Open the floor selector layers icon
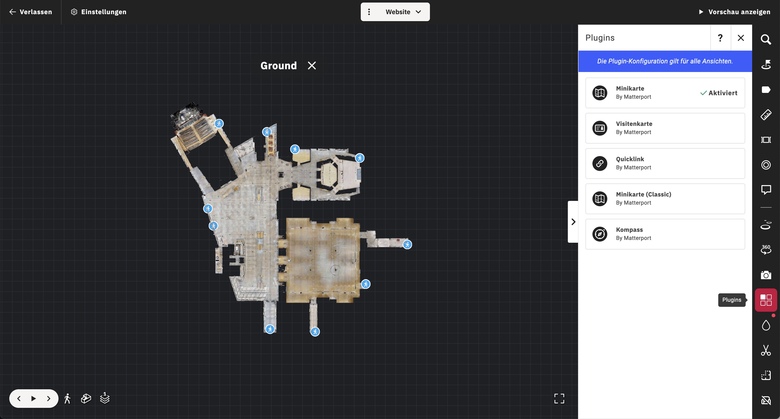Image resolution: width=780 pixels, height=419 pixels. click(x=104, y=399)
